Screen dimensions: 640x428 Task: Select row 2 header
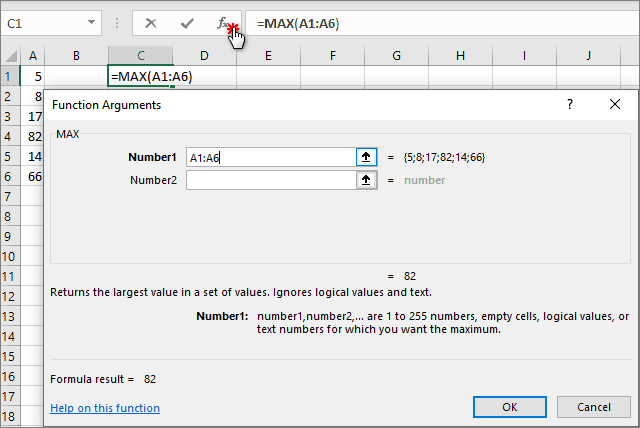[10, 96]
